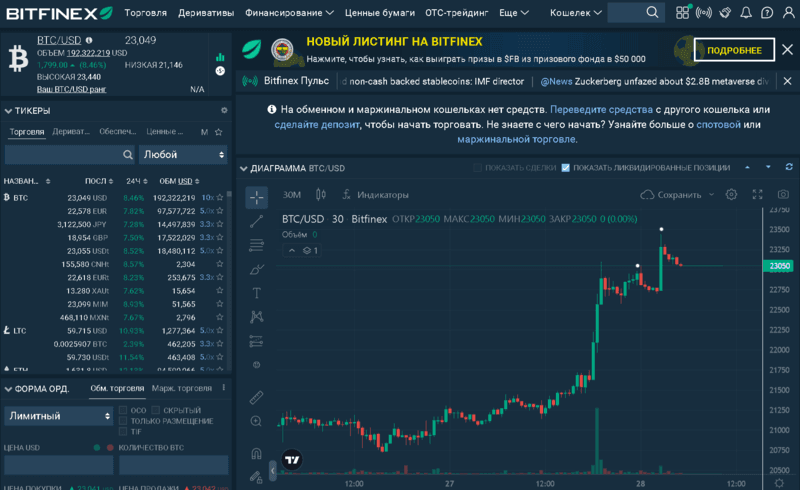
Task: Open the search icon in top navigation
Action: coord(652,12)
